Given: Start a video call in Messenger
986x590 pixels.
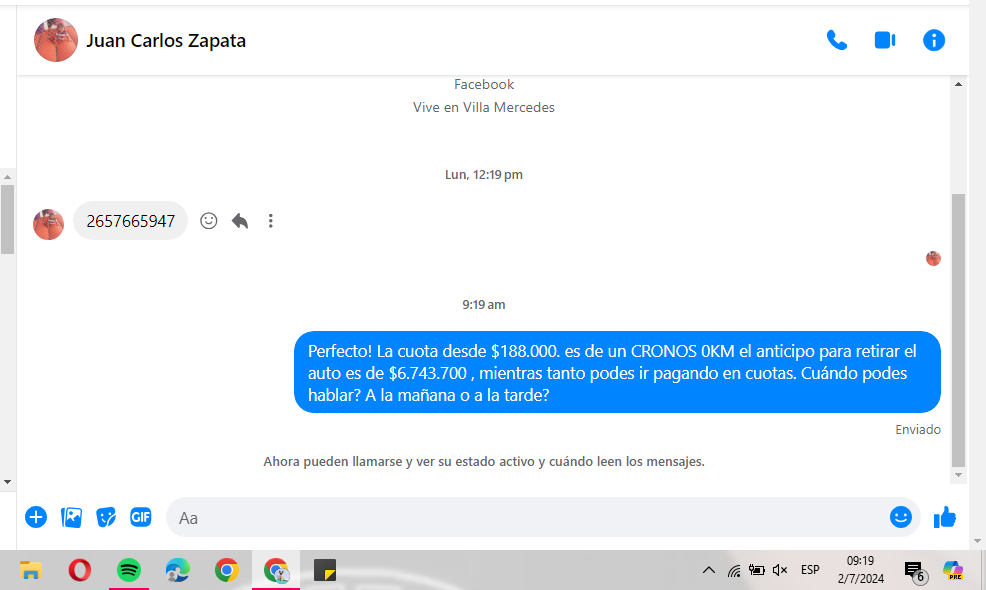Looking at the screenshot, I should (884, 40).
